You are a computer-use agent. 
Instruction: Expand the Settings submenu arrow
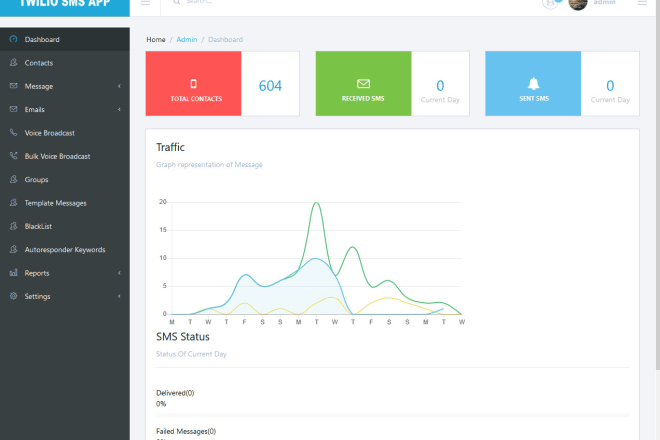(x=120, y=296)
